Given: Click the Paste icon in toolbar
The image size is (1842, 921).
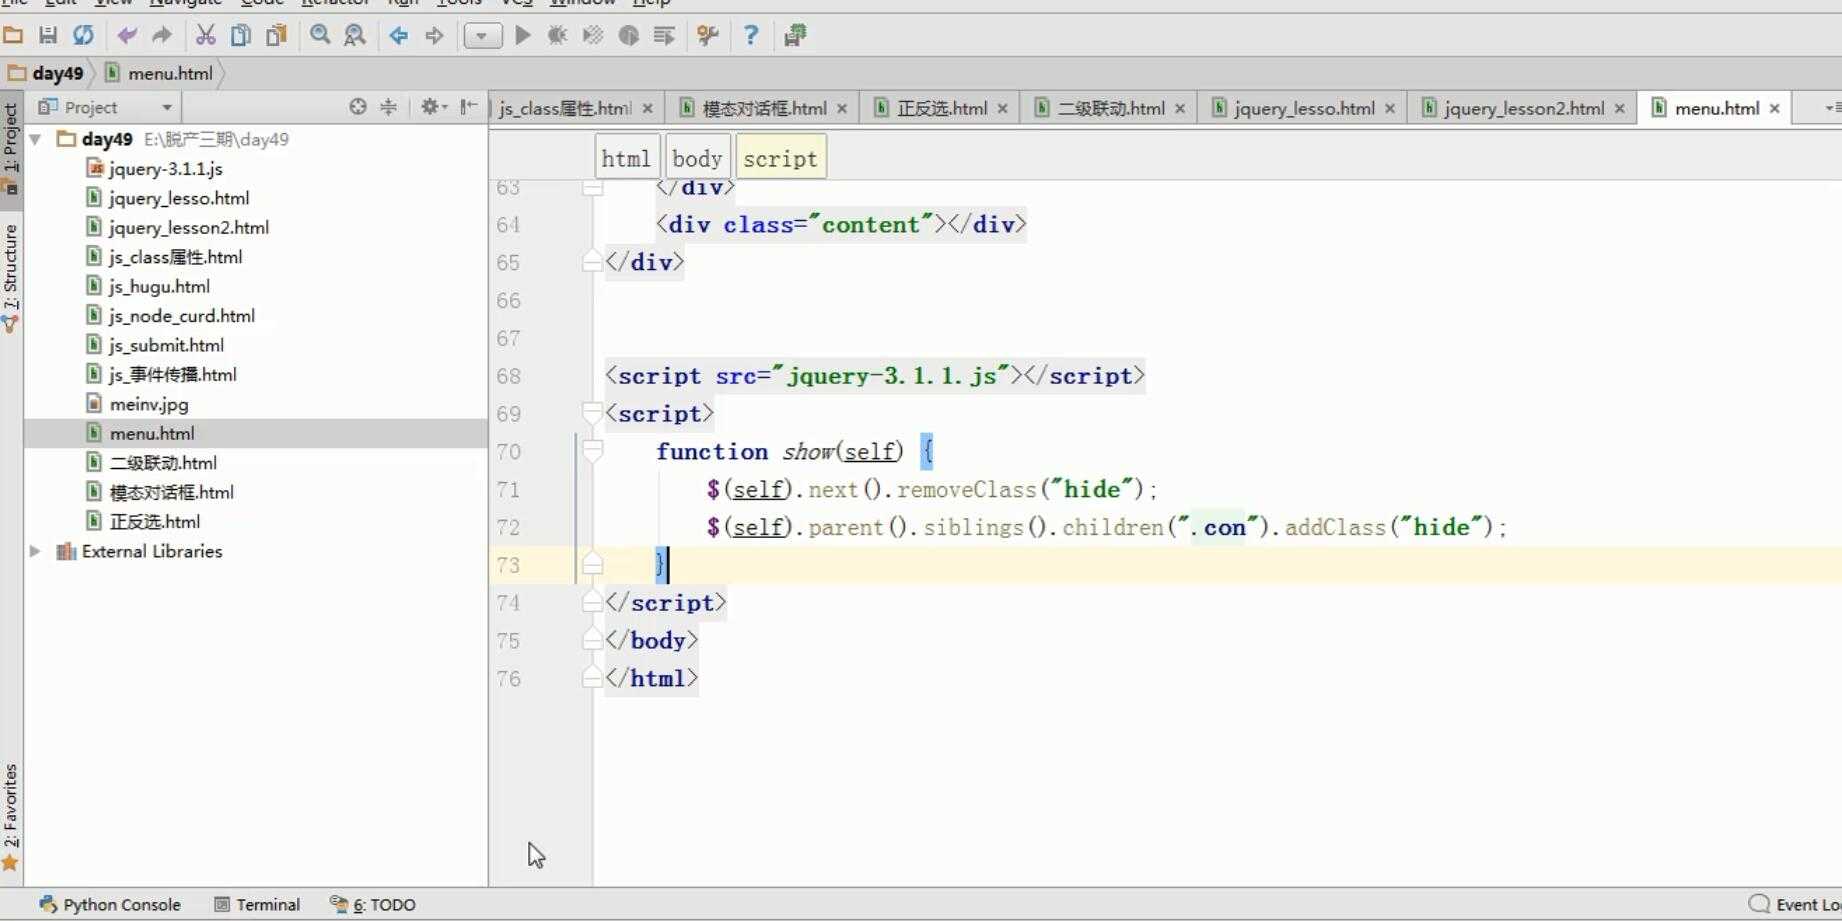Looking at the screenshot, I should 276,36.
